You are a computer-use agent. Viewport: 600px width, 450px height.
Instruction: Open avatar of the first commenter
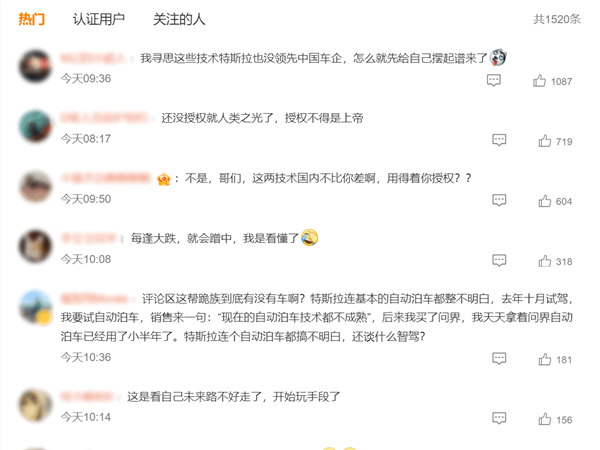[x=36, y=66]
